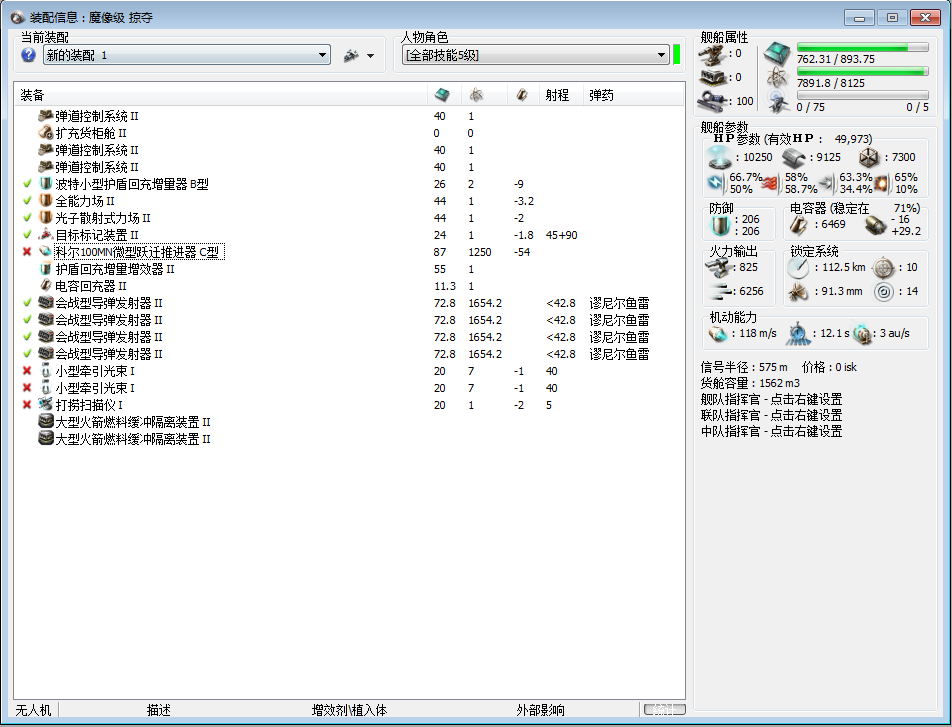The height and width of the screenshot is (727, 952).
Task: Click the blue help question-mark icon
Action: (x=28, y=55)
